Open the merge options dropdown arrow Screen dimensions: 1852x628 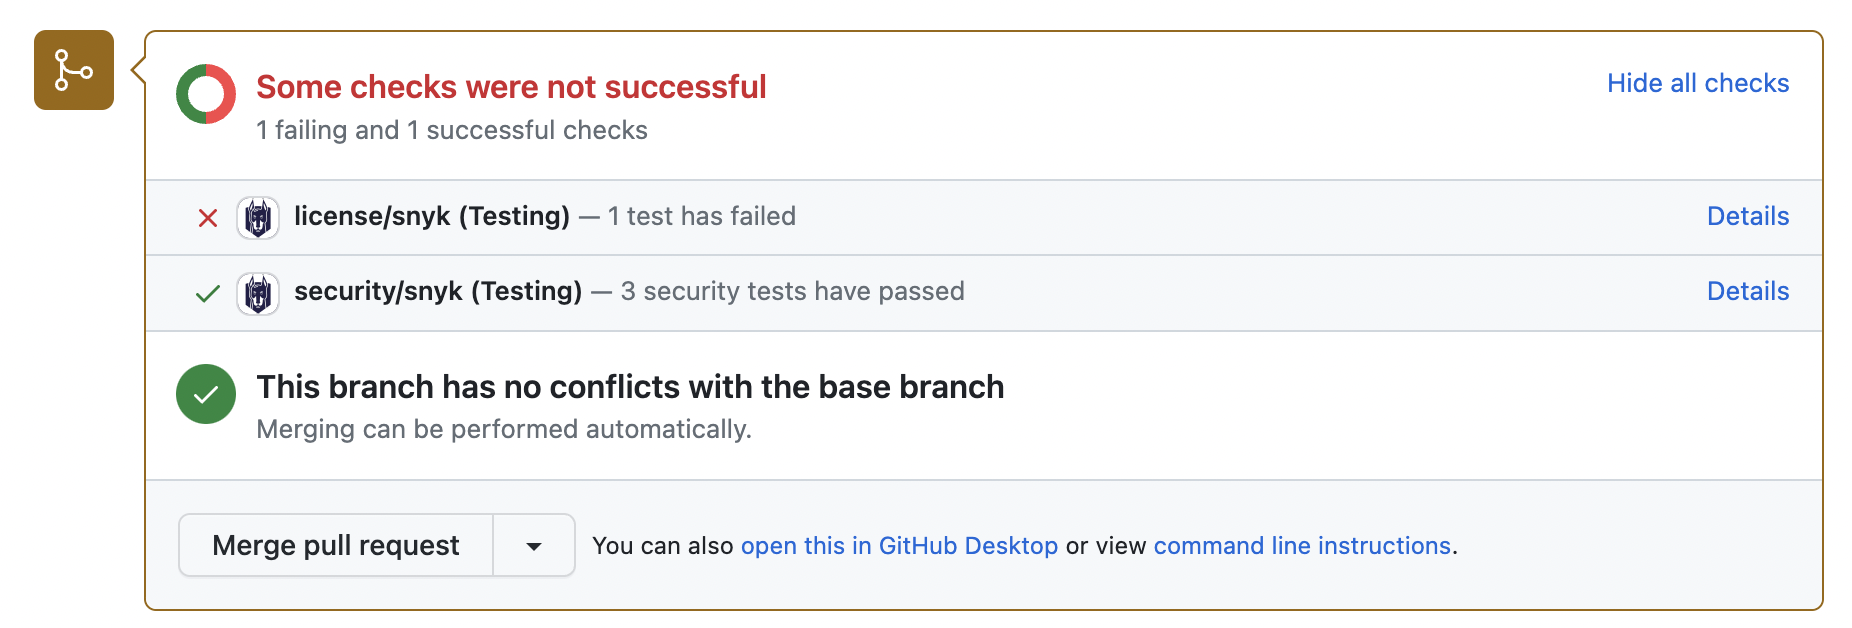click(x=533, y=545)
